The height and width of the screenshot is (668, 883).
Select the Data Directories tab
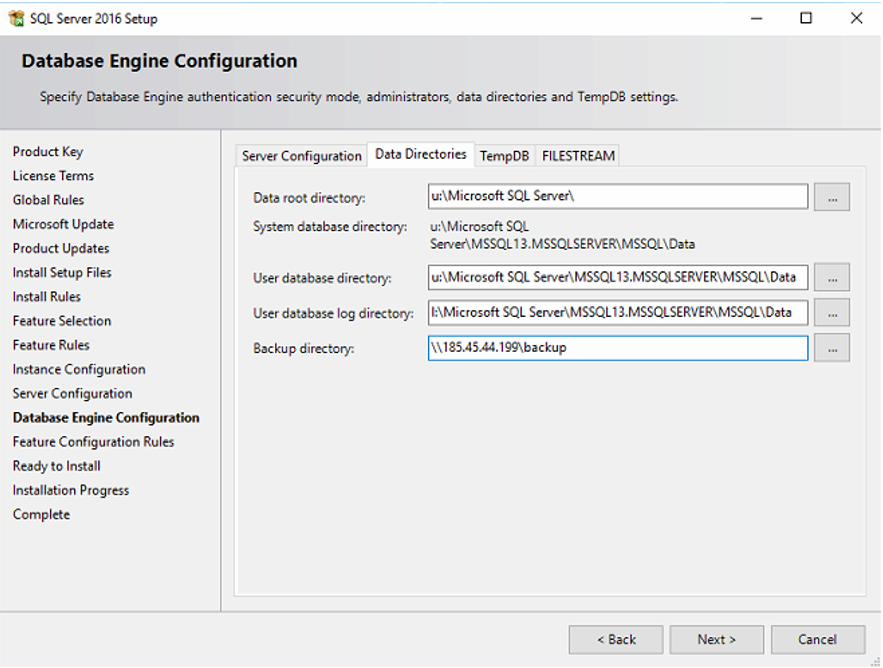pos(421,154)
